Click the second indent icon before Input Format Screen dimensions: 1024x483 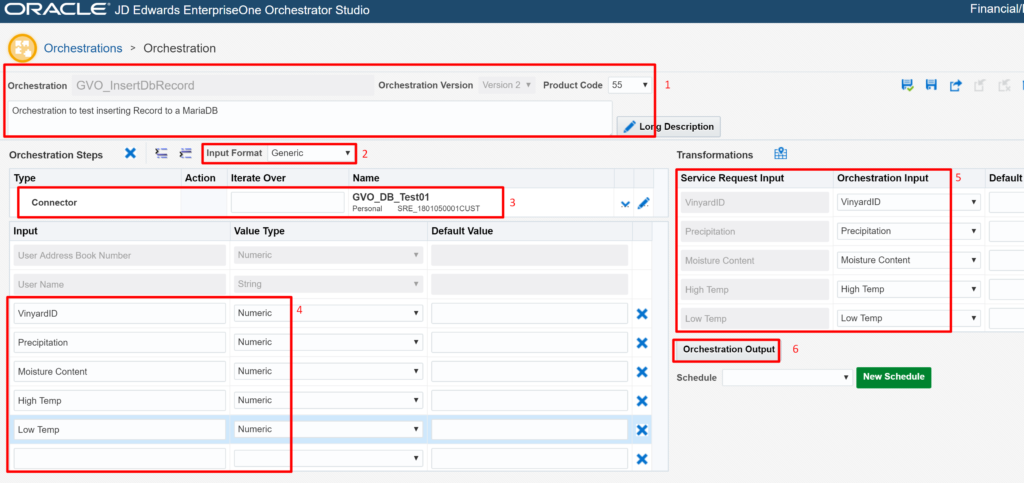[x=186, y=153]
